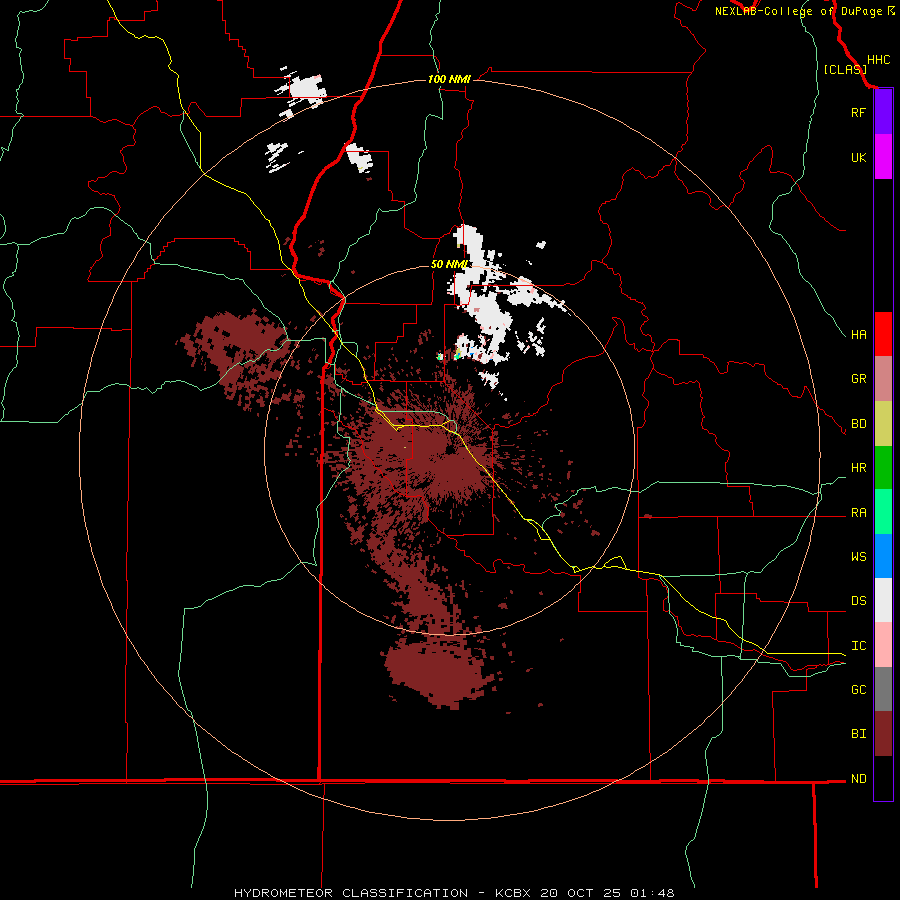Click the GR legend label
The image size is (900, 900).
pos(858,379)
